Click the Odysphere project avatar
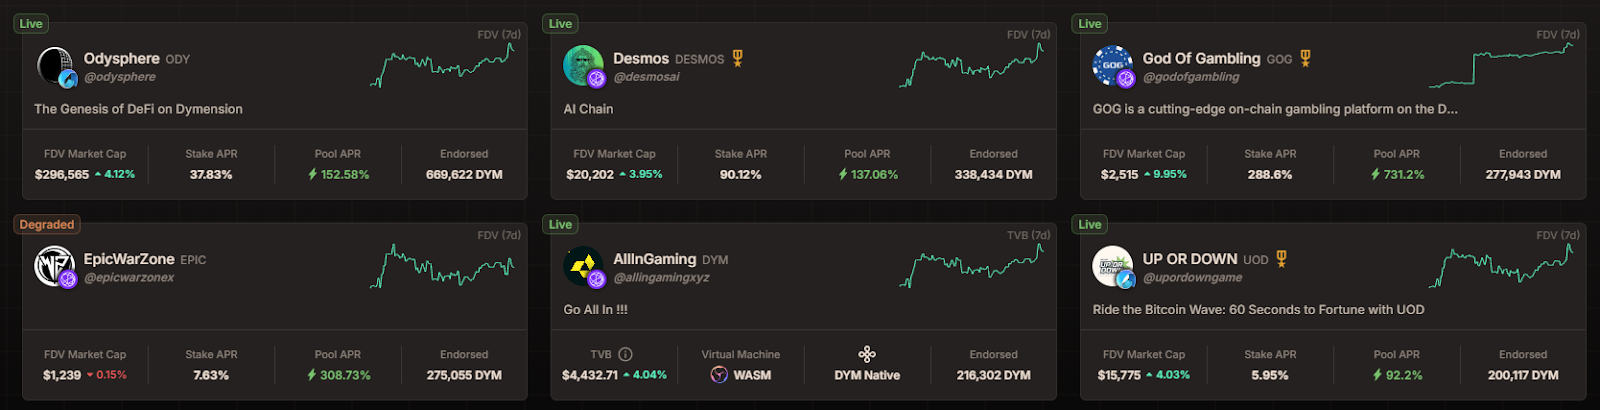Image resolution: width=1600 pixels, height=410 pixels. [x=55, y=66]
